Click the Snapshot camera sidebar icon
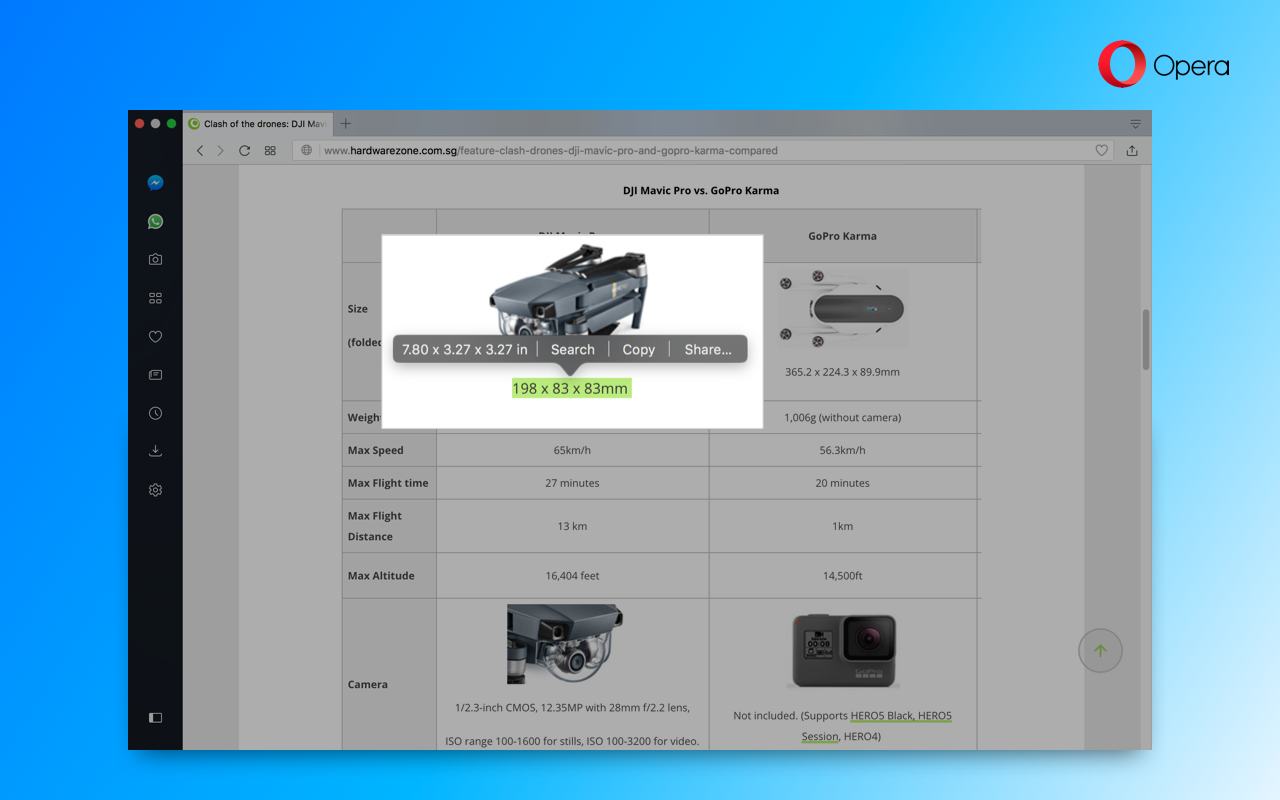Screen dimensions: 1280x800 (155, 260)
